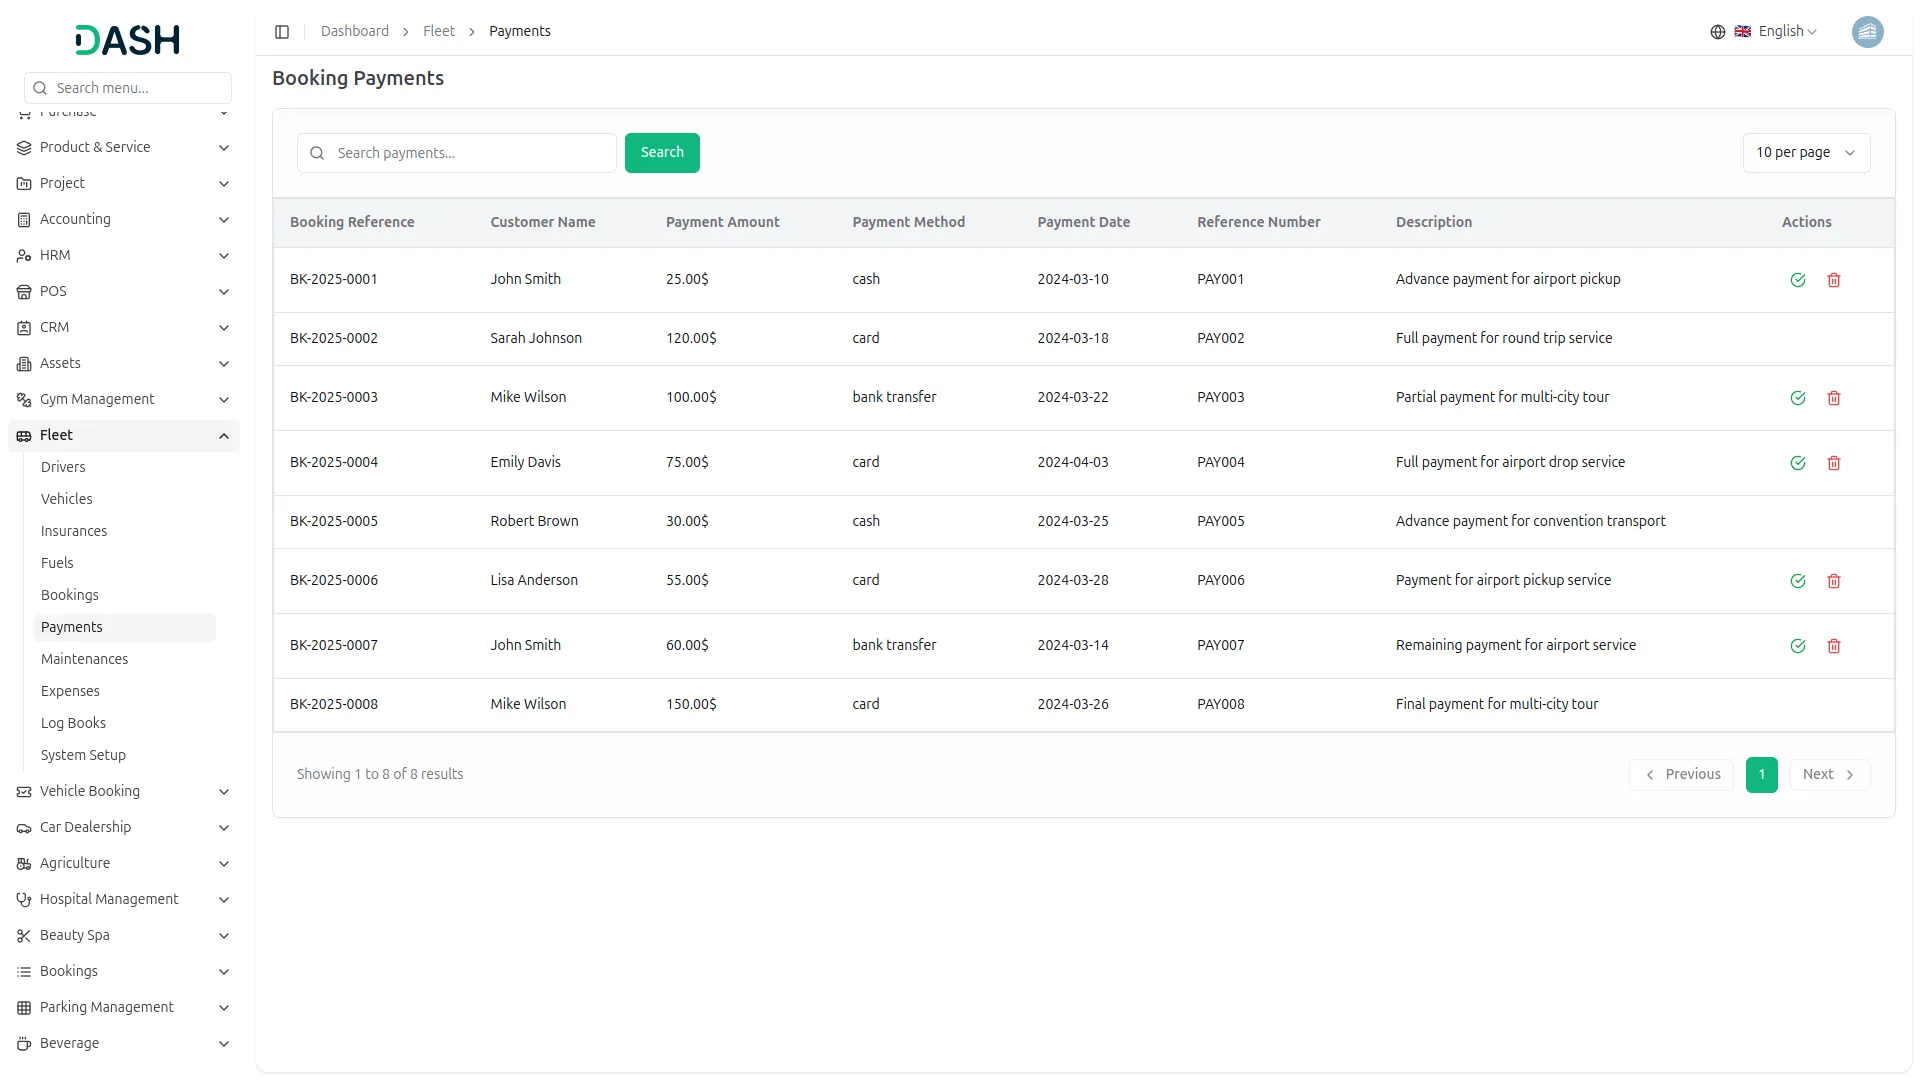This screenshot has width=1920, height=1080.
Task: Go to Drivers in Fleet menu
Action: tap(63, 467)
